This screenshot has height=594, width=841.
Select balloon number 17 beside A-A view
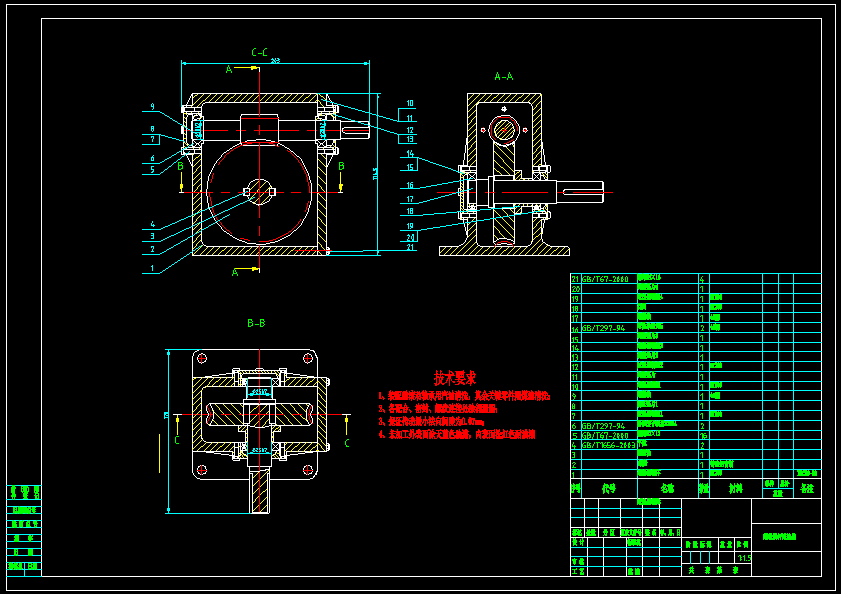click(x=410, y=199)
